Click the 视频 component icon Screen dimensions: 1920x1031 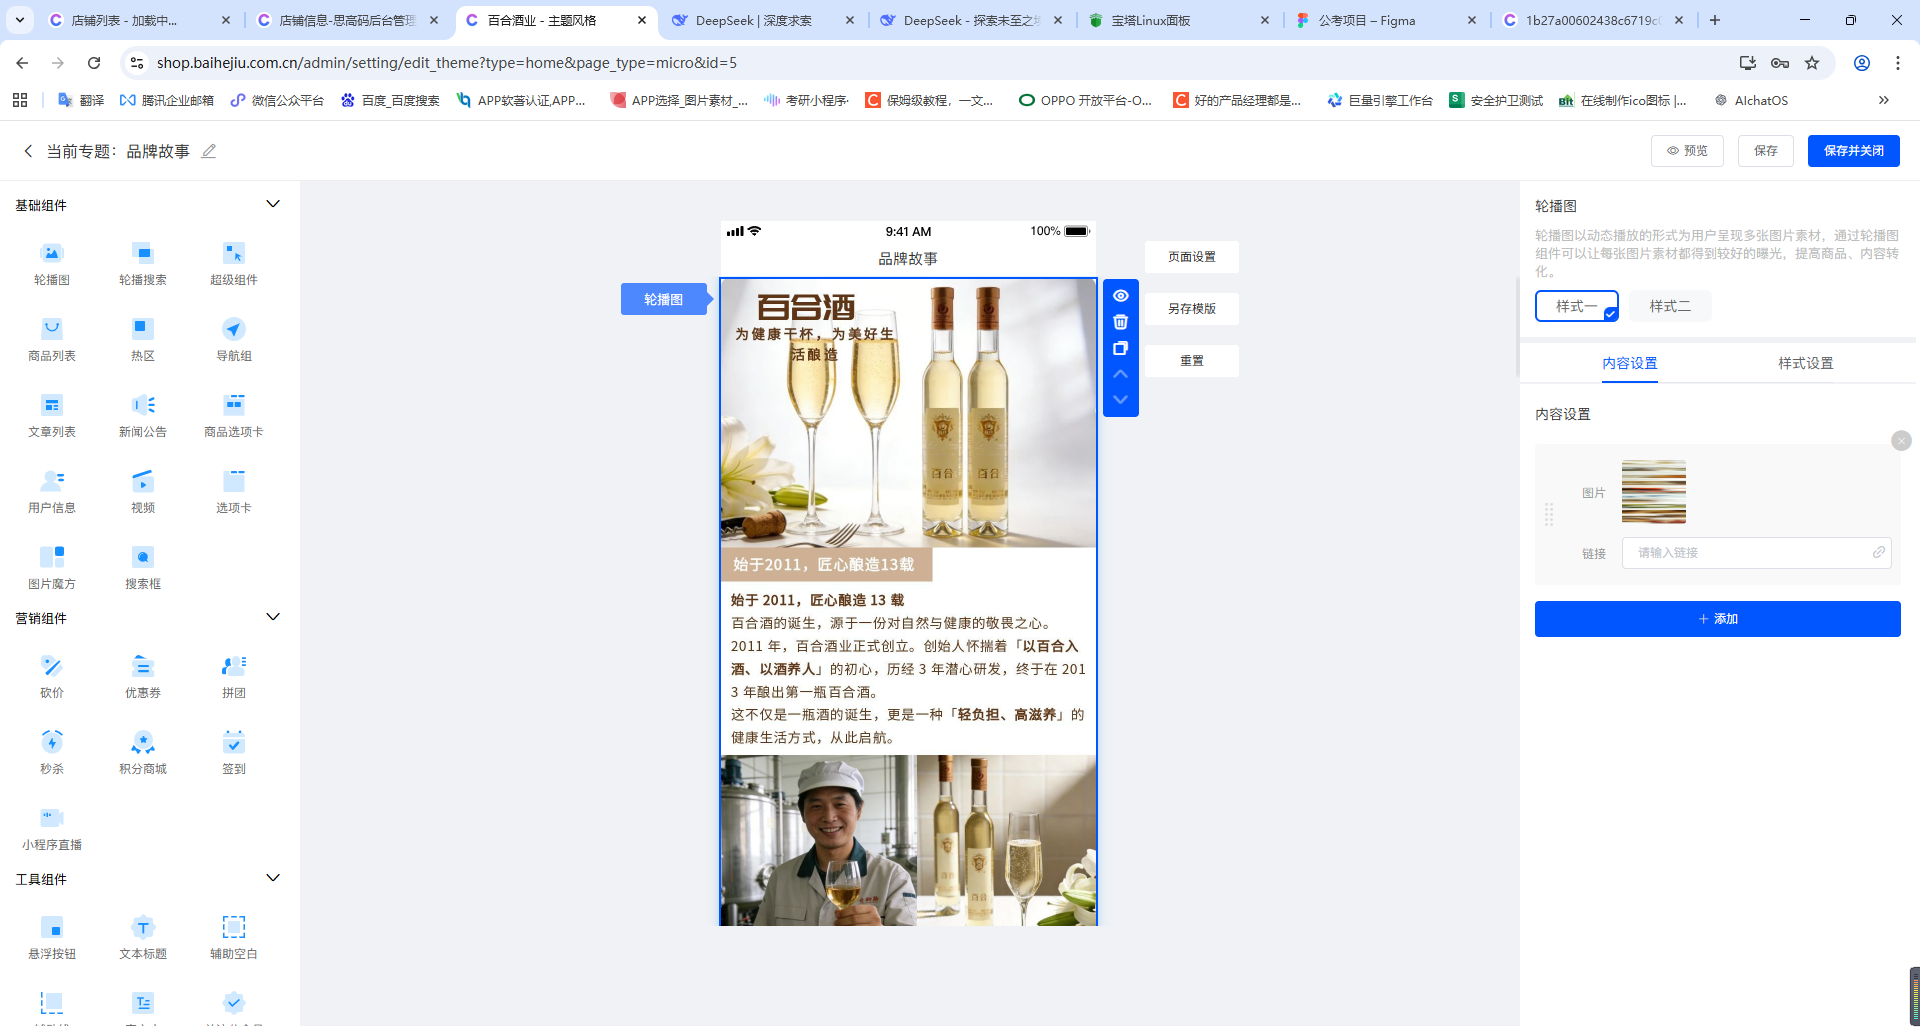click(x=142, y=491)
